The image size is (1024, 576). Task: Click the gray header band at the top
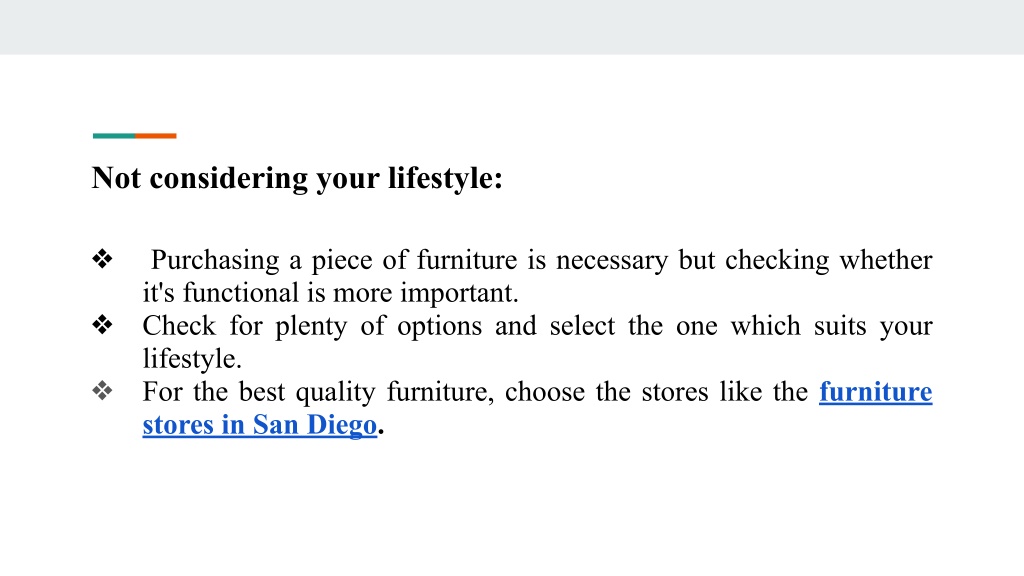tap(512, 27)
